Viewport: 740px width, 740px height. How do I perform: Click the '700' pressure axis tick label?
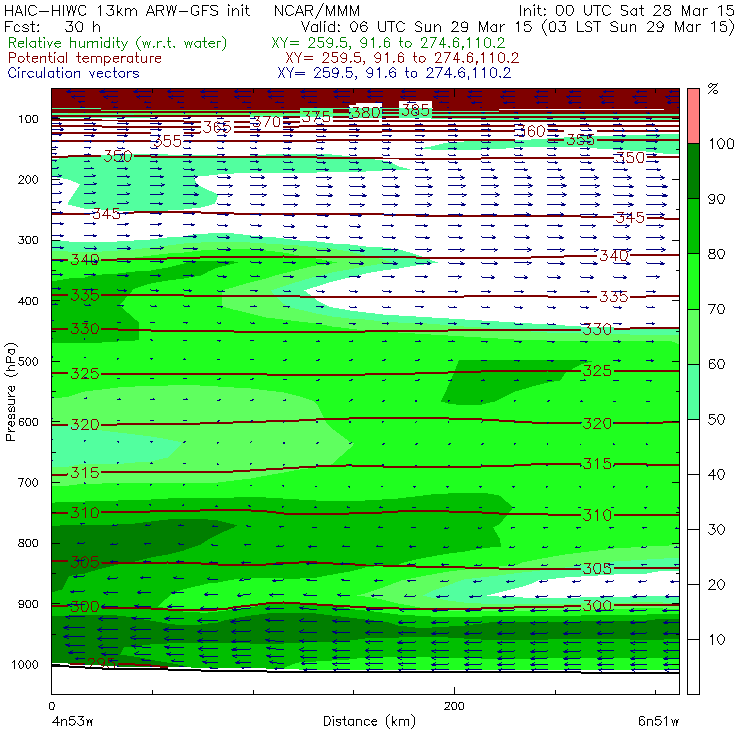coord(28,483)
